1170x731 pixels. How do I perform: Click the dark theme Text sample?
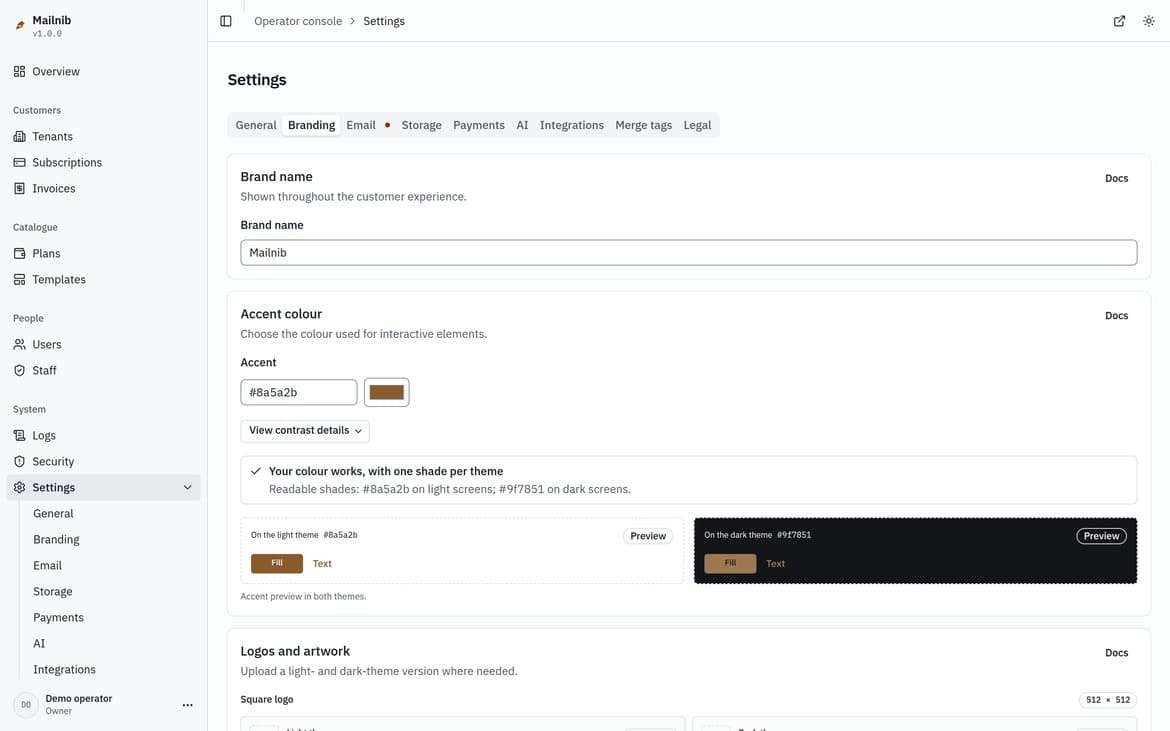(x=775, y=564)
